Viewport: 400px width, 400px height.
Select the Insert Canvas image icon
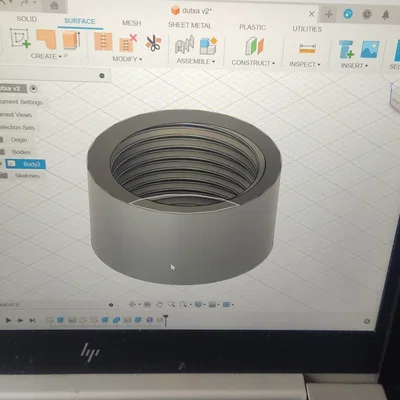(x=370, y=50)
